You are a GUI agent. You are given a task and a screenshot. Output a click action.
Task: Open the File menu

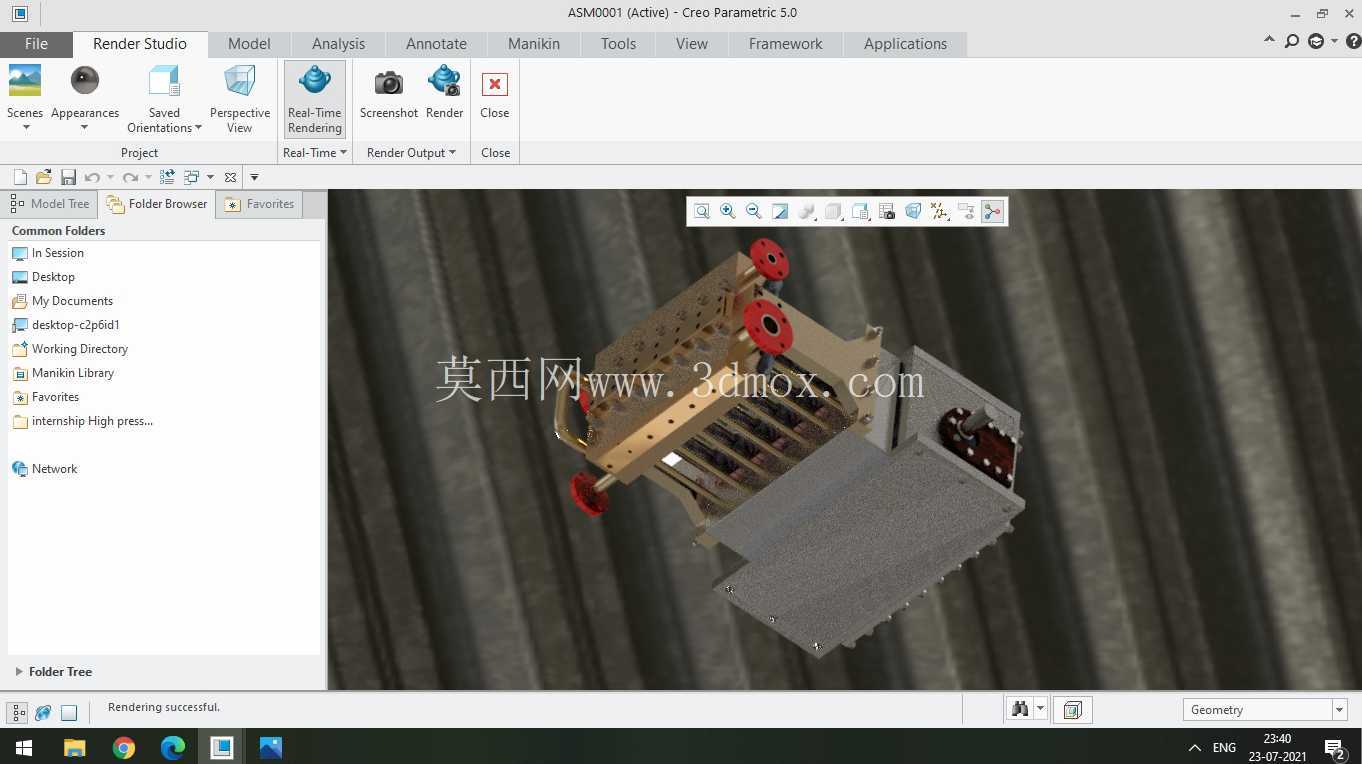[36, 44]
